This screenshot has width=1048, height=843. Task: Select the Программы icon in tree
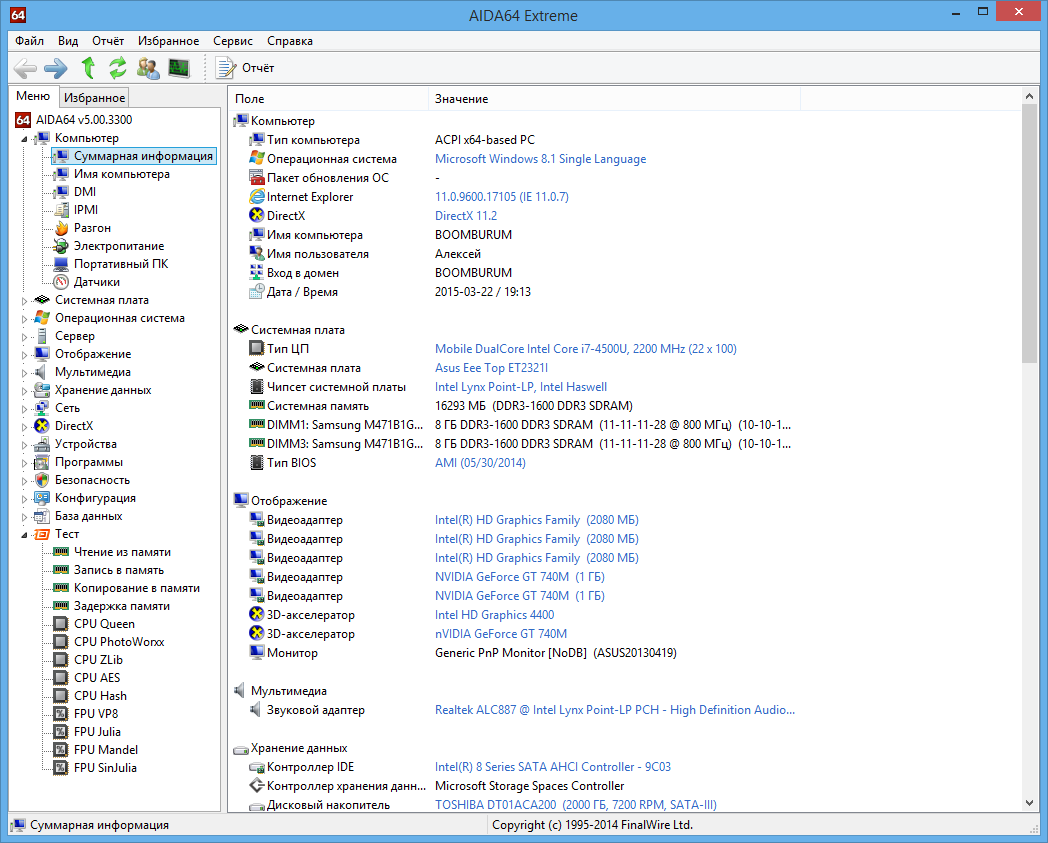click(42, 462)
